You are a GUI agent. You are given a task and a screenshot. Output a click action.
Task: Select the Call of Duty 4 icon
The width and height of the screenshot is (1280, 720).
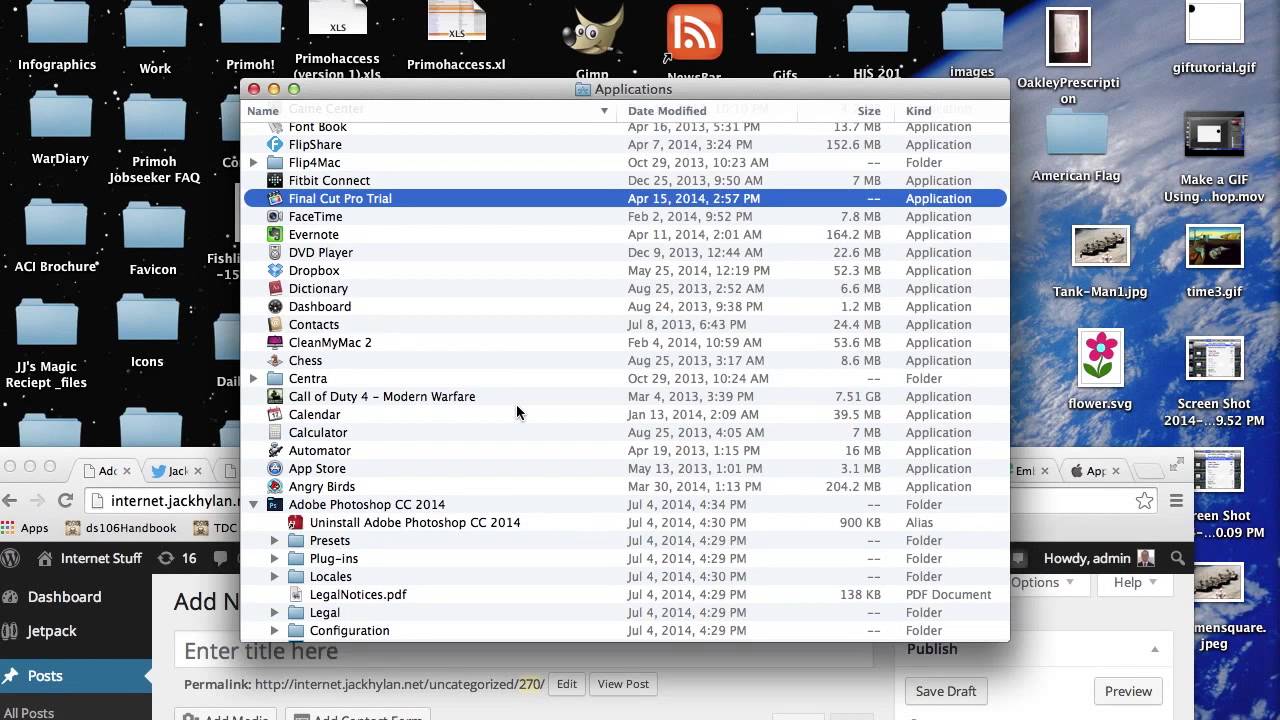(x=275, y=396)
